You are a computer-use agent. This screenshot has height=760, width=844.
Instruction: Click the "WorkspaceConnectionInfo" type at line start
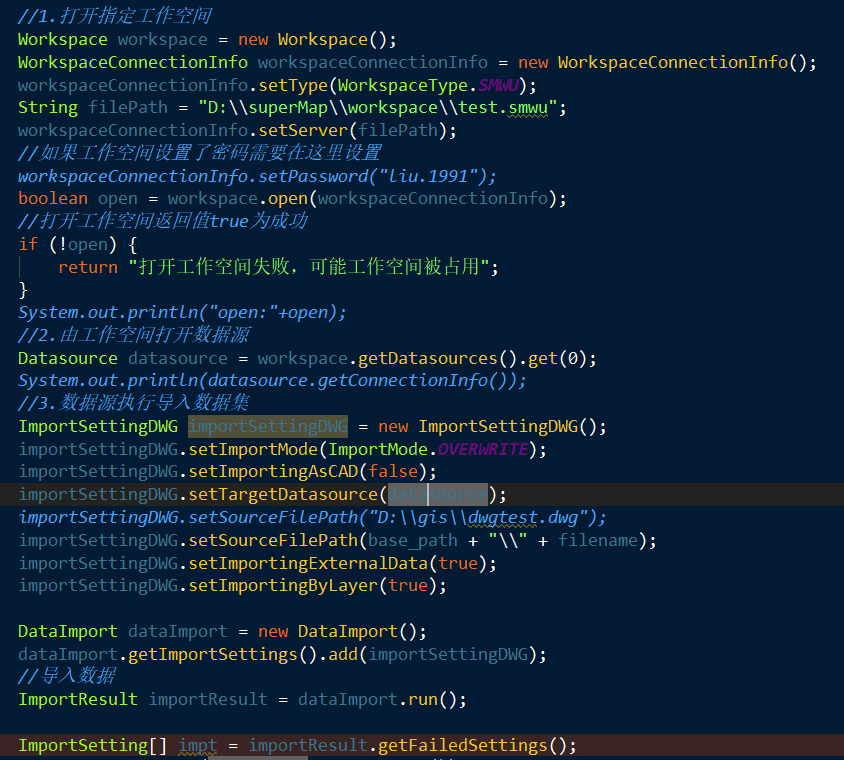click(x=133, y=62)
